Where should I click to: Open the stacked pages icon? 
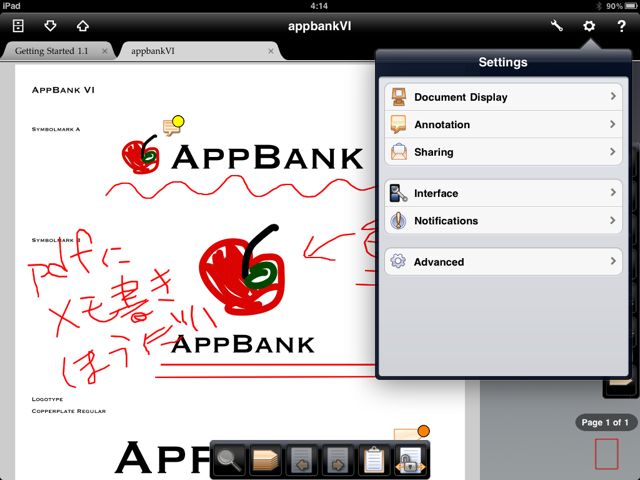click(265, 460)
